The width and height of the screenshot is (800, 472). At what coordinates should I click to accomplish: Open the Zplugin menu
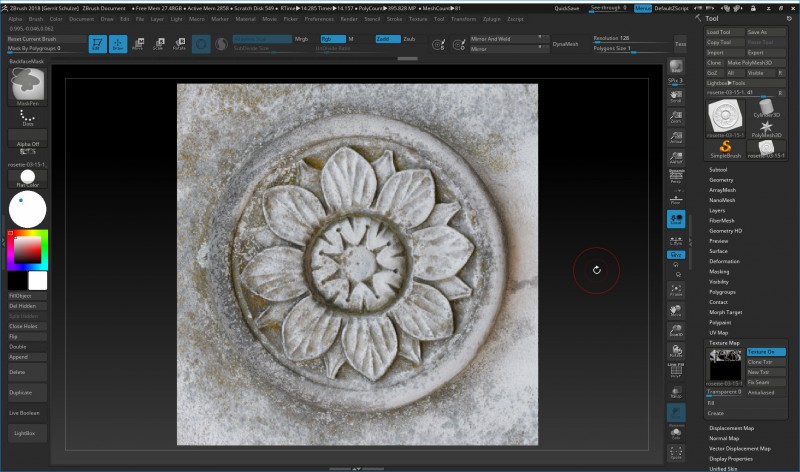pyautogui.click(x=492, y=19)
